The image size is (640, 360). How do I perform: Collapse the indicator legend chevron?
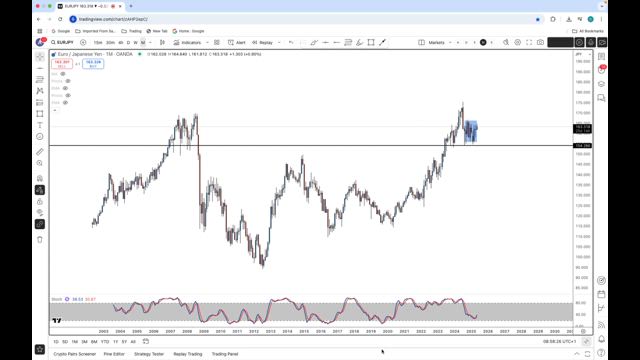pos(55,110)
